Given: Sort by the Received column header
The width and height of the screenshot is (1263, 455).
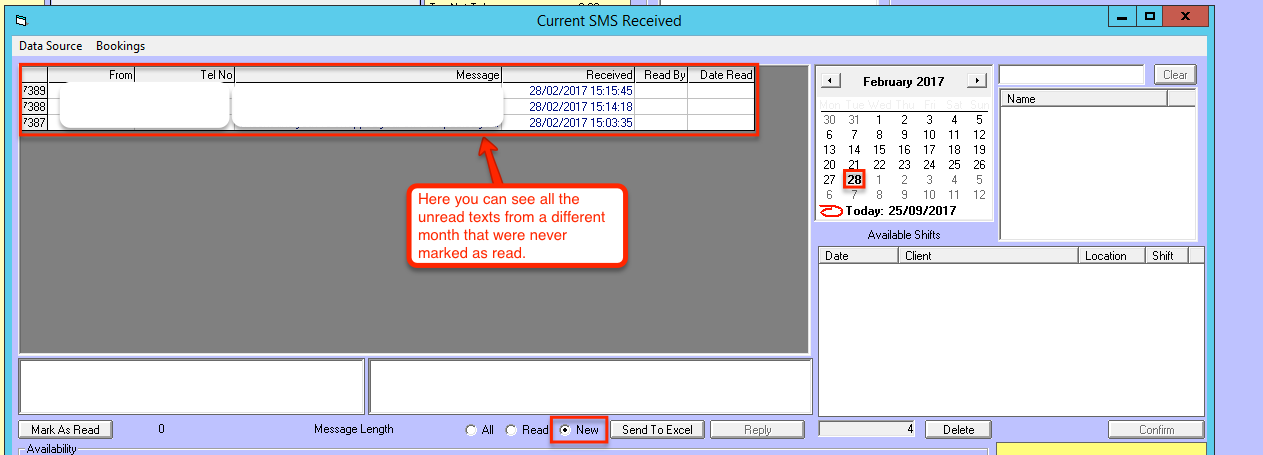Looking at the screenshot, I should click(x=569, y=75).
